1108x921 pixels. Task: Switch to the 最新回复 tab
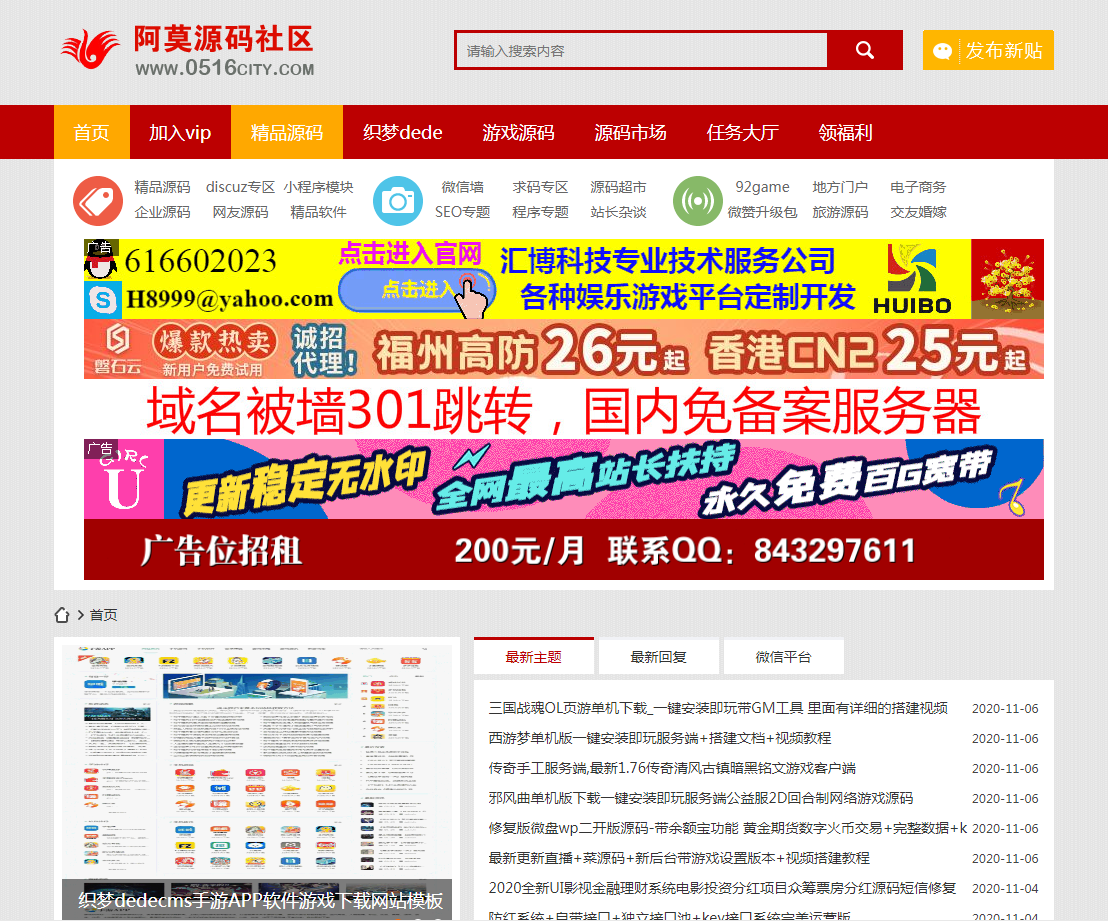pyautogui.click(x=658, y=657)
